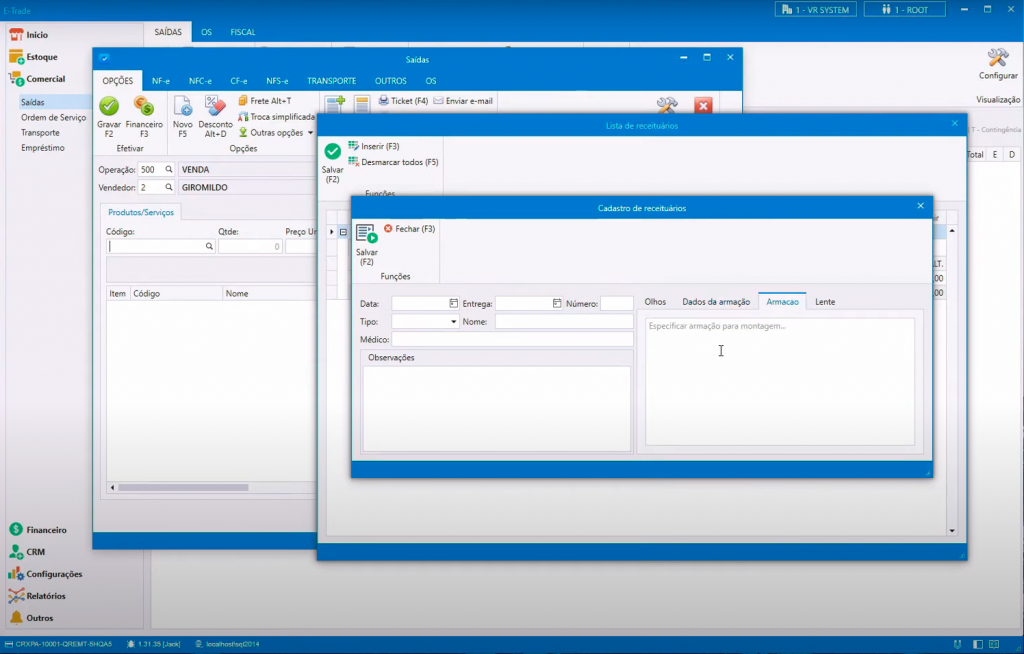Click the Operação search magnifier

pos(169,170)
